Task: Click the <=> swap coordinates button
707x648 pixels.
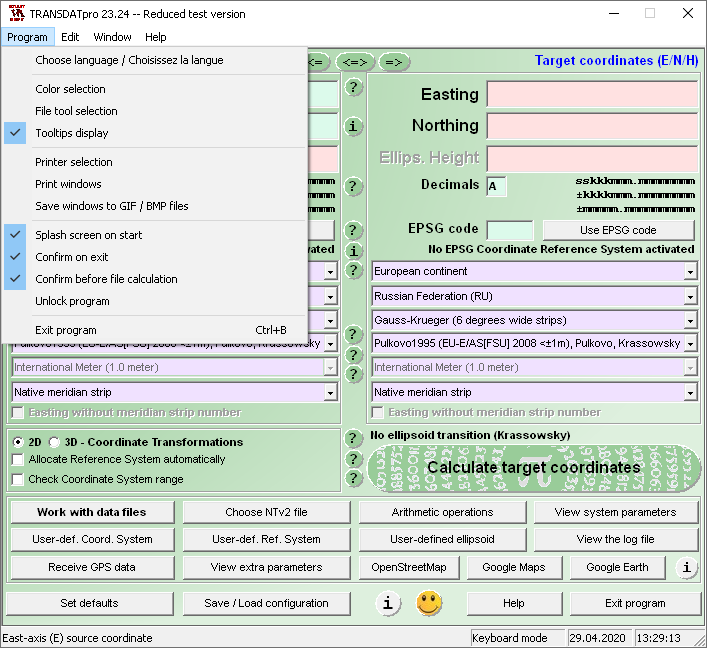Action: (355, 62)
